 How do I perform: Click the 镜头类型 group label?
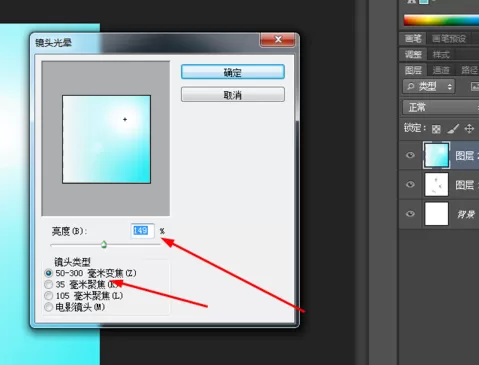[x=72, y=261]
